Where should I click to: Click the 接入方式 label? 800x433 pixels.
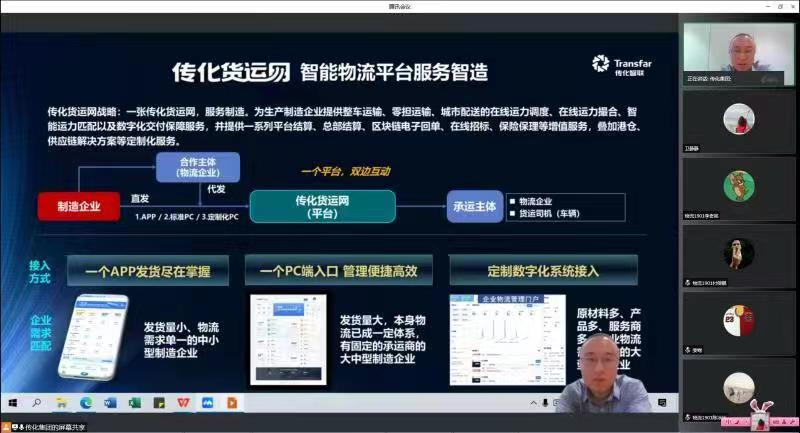40,272
